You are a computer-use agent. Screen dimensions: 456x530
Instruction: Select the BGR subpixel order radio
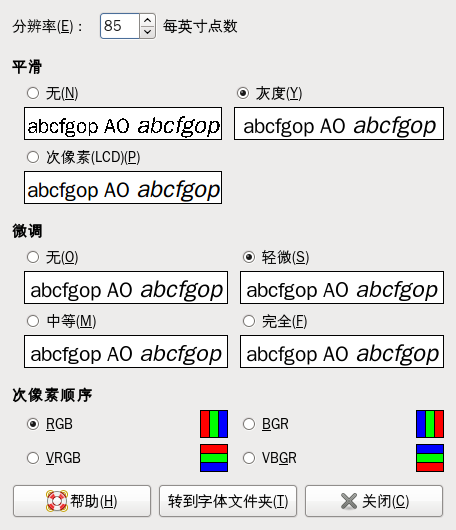click(249, 424)
